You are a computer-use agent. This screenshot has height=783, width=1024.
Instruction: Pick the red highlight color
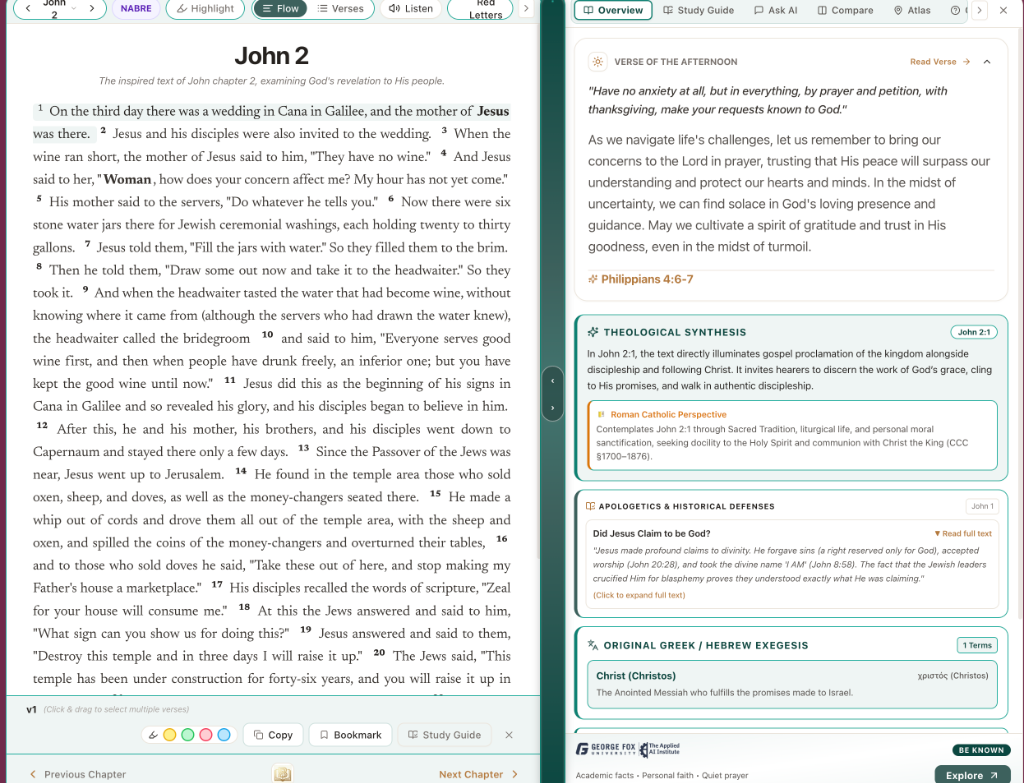click(x=206, y=735)
